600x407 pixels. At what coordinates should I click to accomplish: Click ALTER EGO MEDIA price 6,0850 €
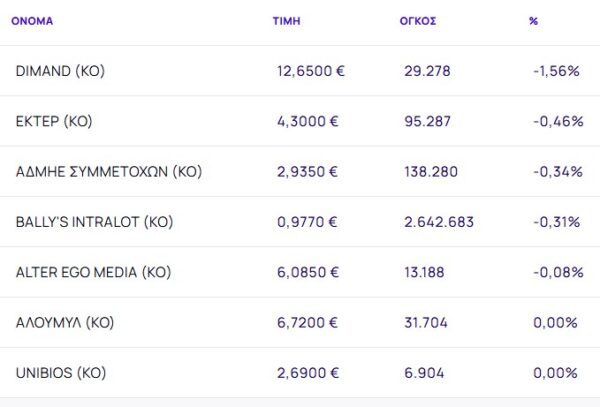(x=307, y=272)
